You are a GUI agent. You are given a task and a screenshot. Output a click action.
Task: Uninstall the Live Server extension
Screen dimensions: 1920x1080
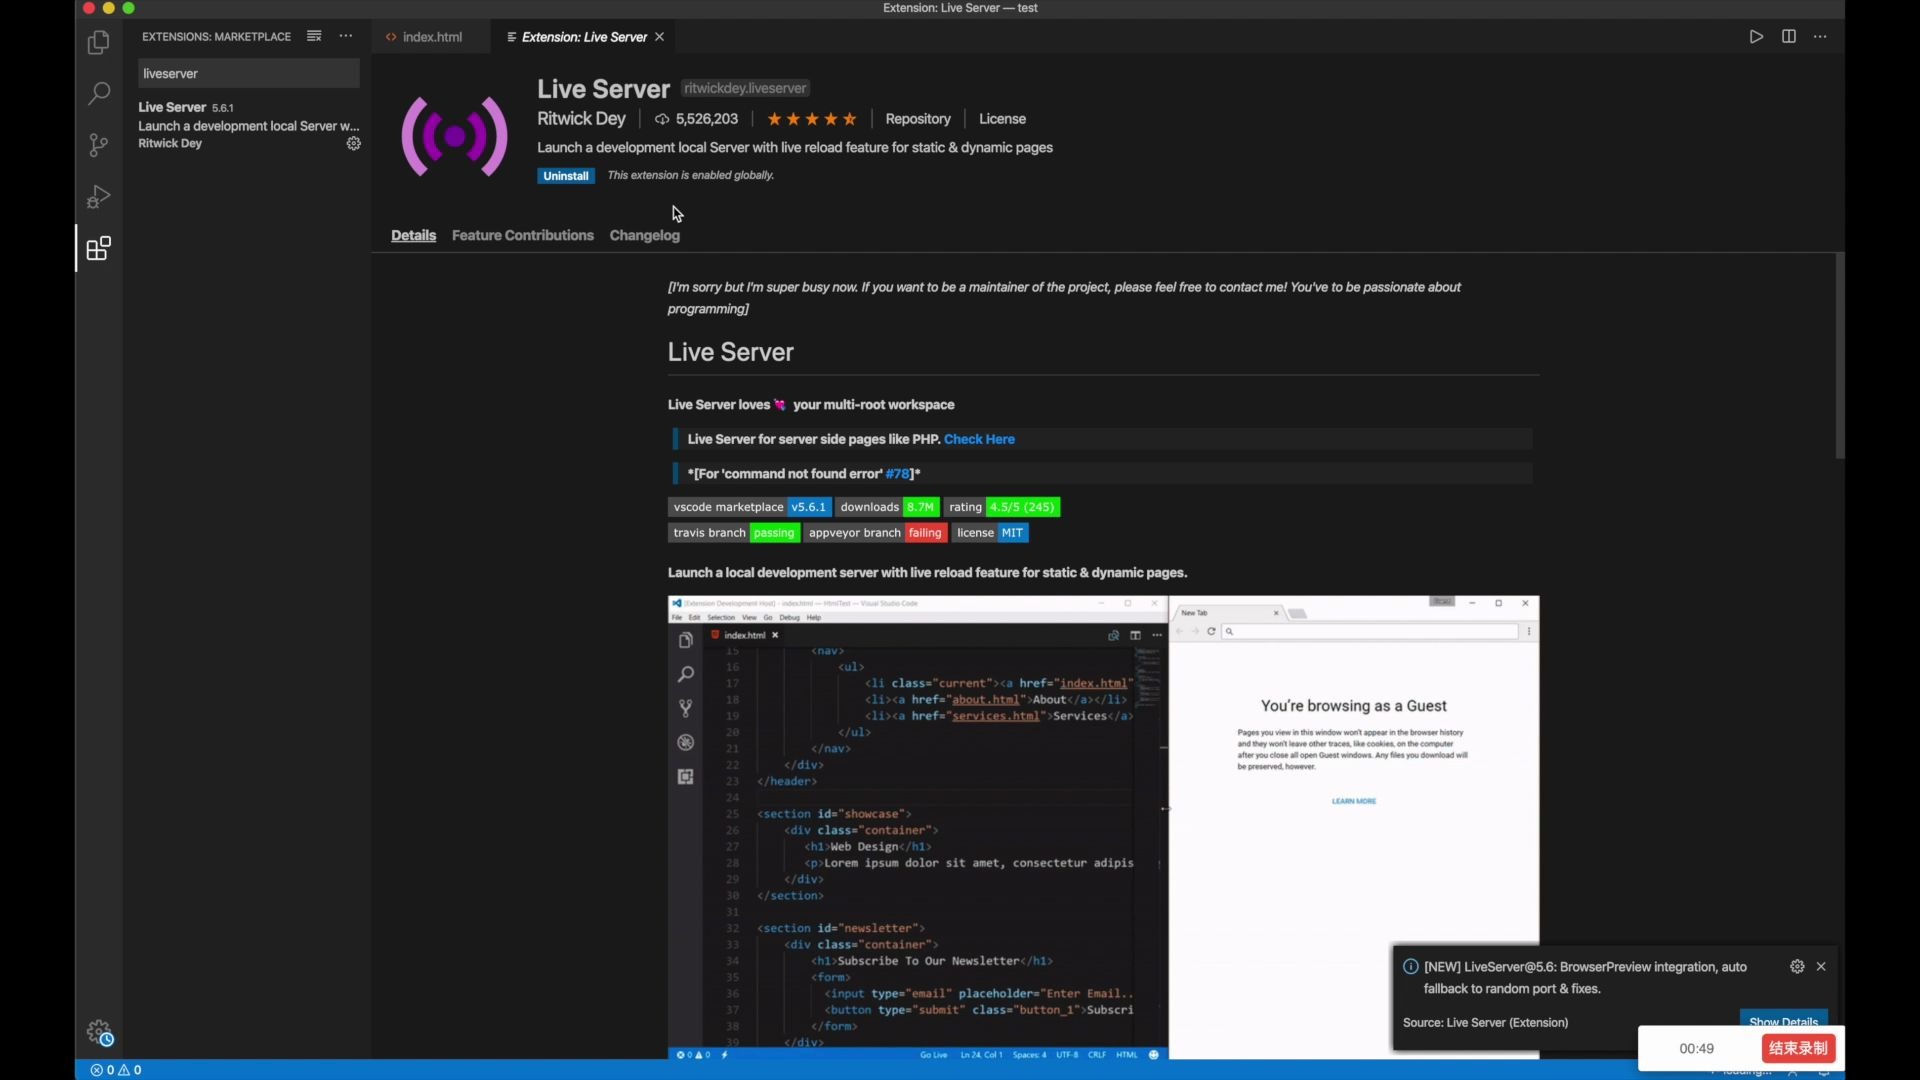(x=566, y=175)
